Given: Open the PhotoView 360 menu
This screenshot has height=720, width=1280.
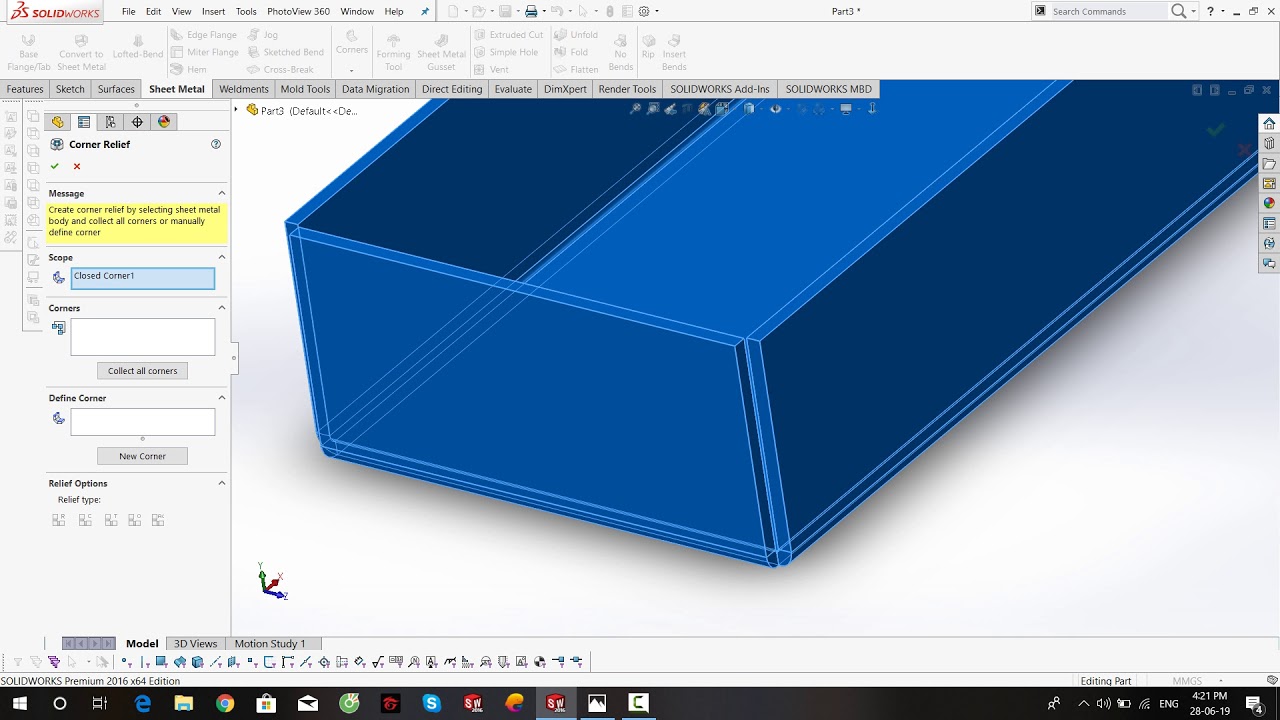Looking at the screenshot, I should point(298,12).
